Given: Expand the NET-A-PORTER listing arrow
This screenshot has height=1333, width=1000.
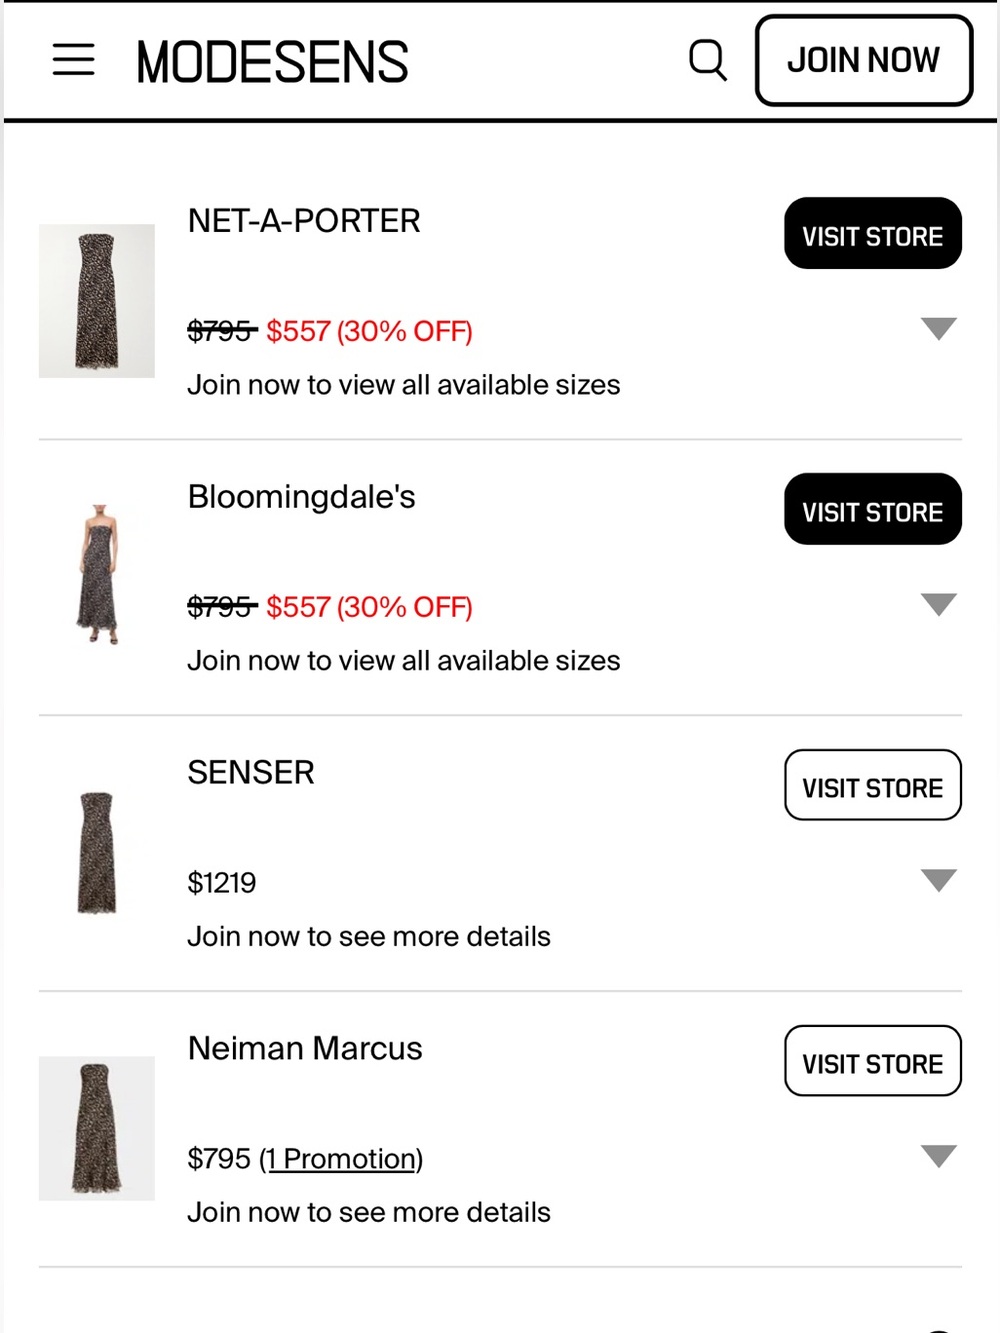Looking at the screenshot, I should (938, 329).
